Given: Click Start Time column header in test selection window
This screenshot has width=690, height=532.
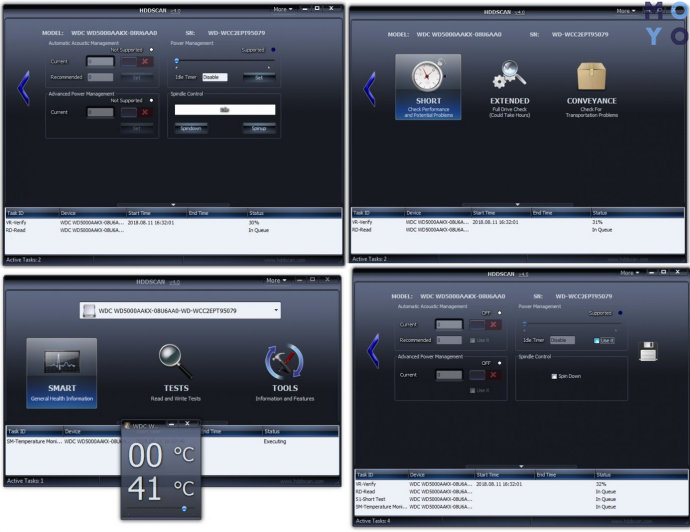Looking at the screenshot, I should (501, 213).
